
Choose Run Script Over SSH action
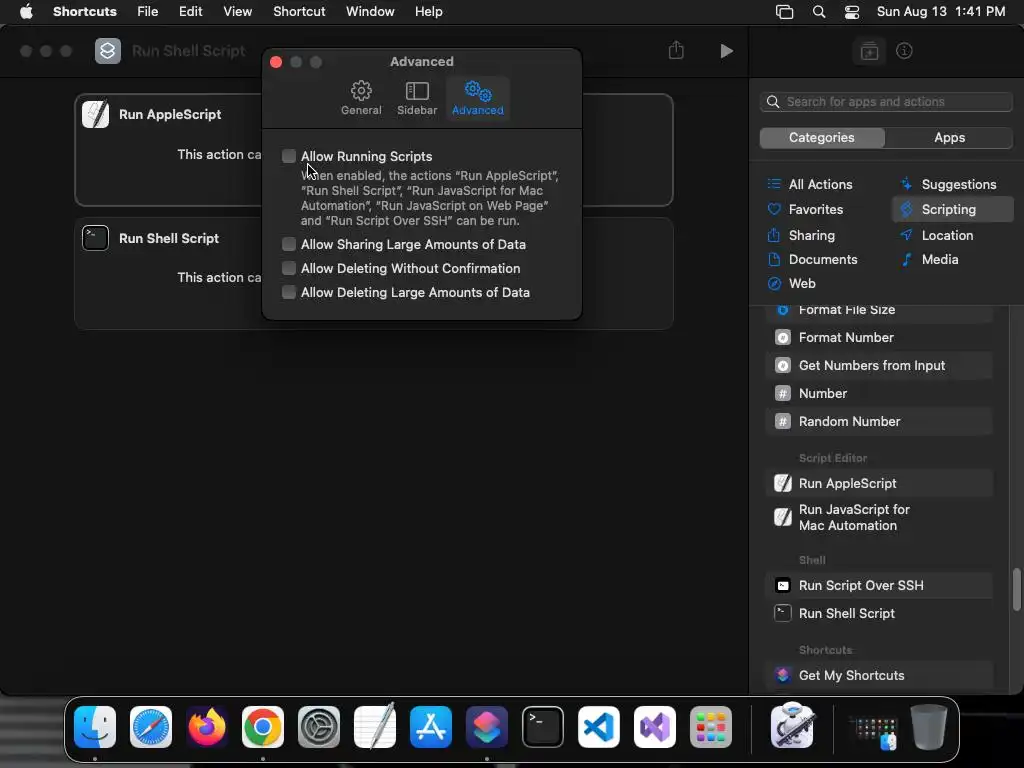pos(879,586)
